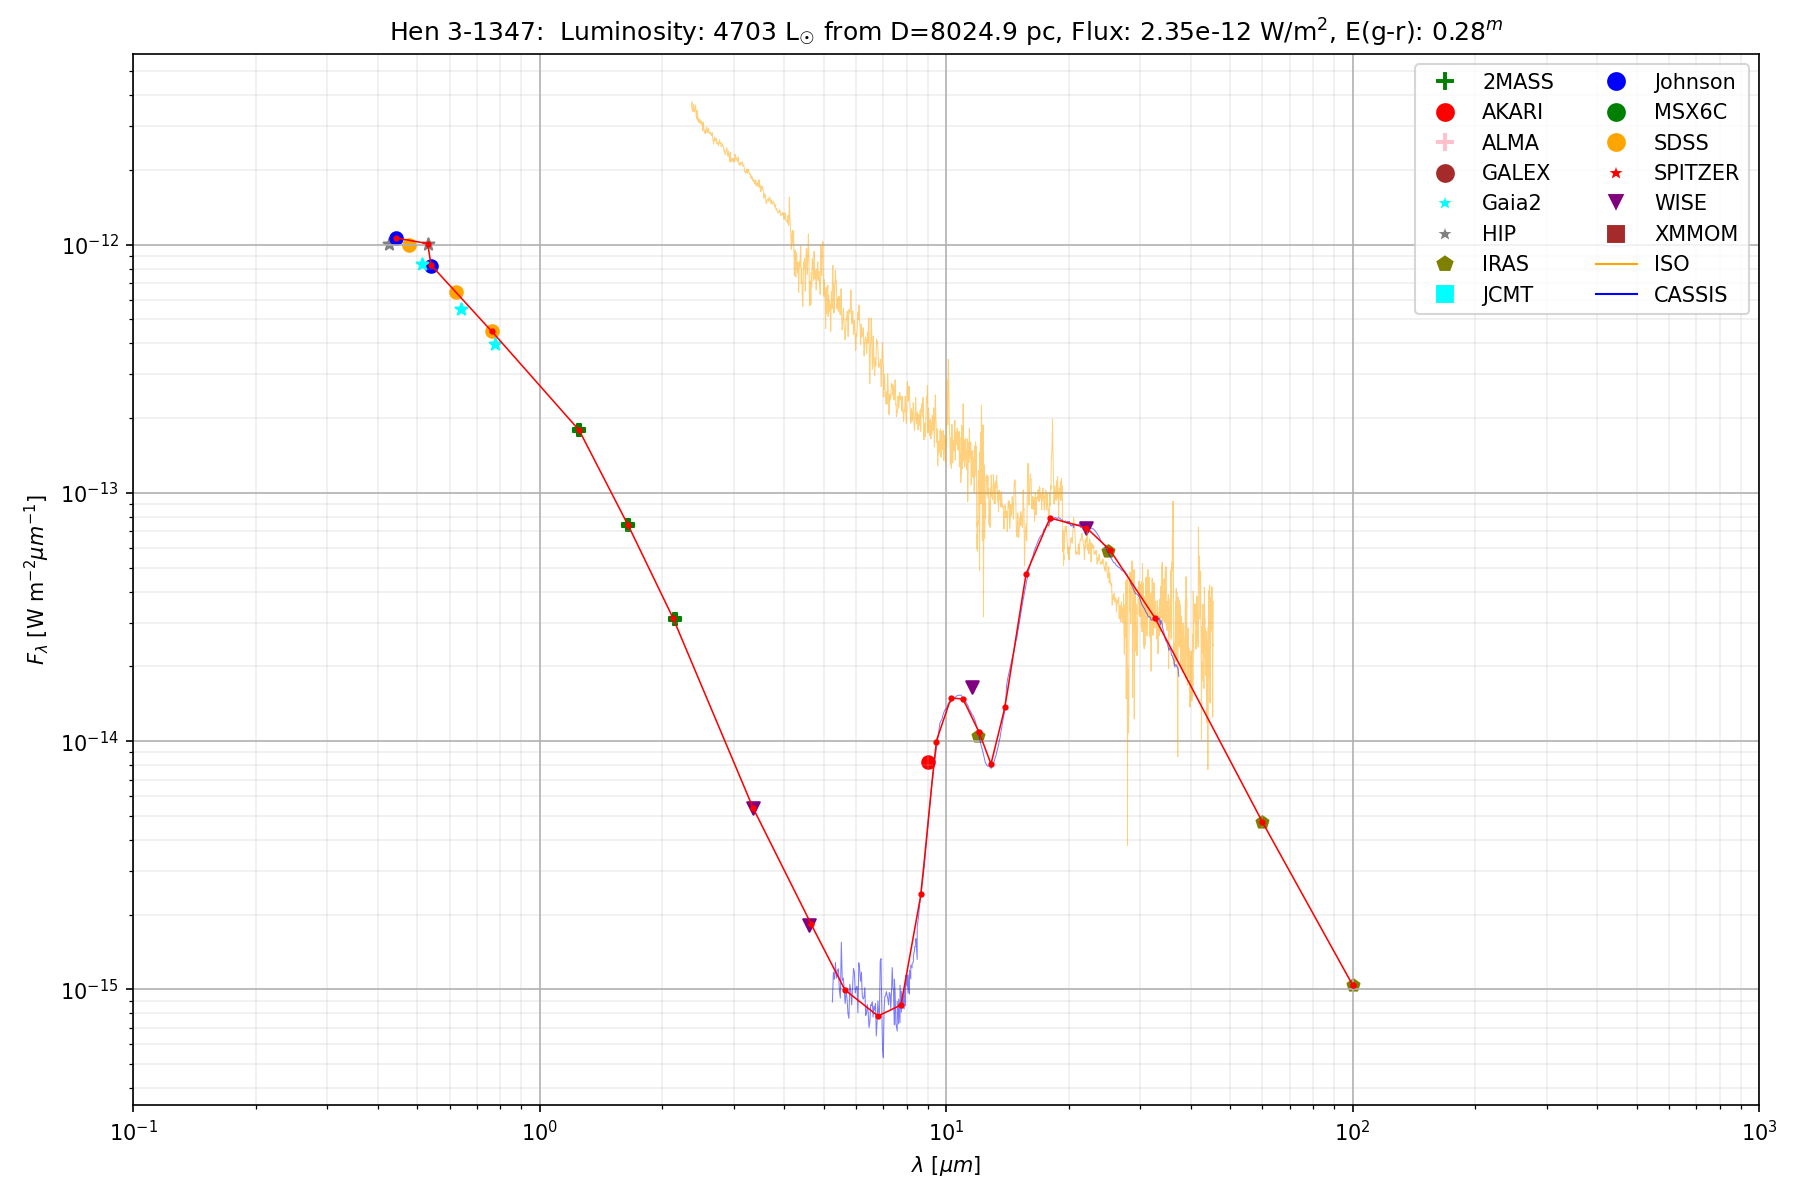Click the IRAS olive pentagon legend marker

pos(1444,264)
